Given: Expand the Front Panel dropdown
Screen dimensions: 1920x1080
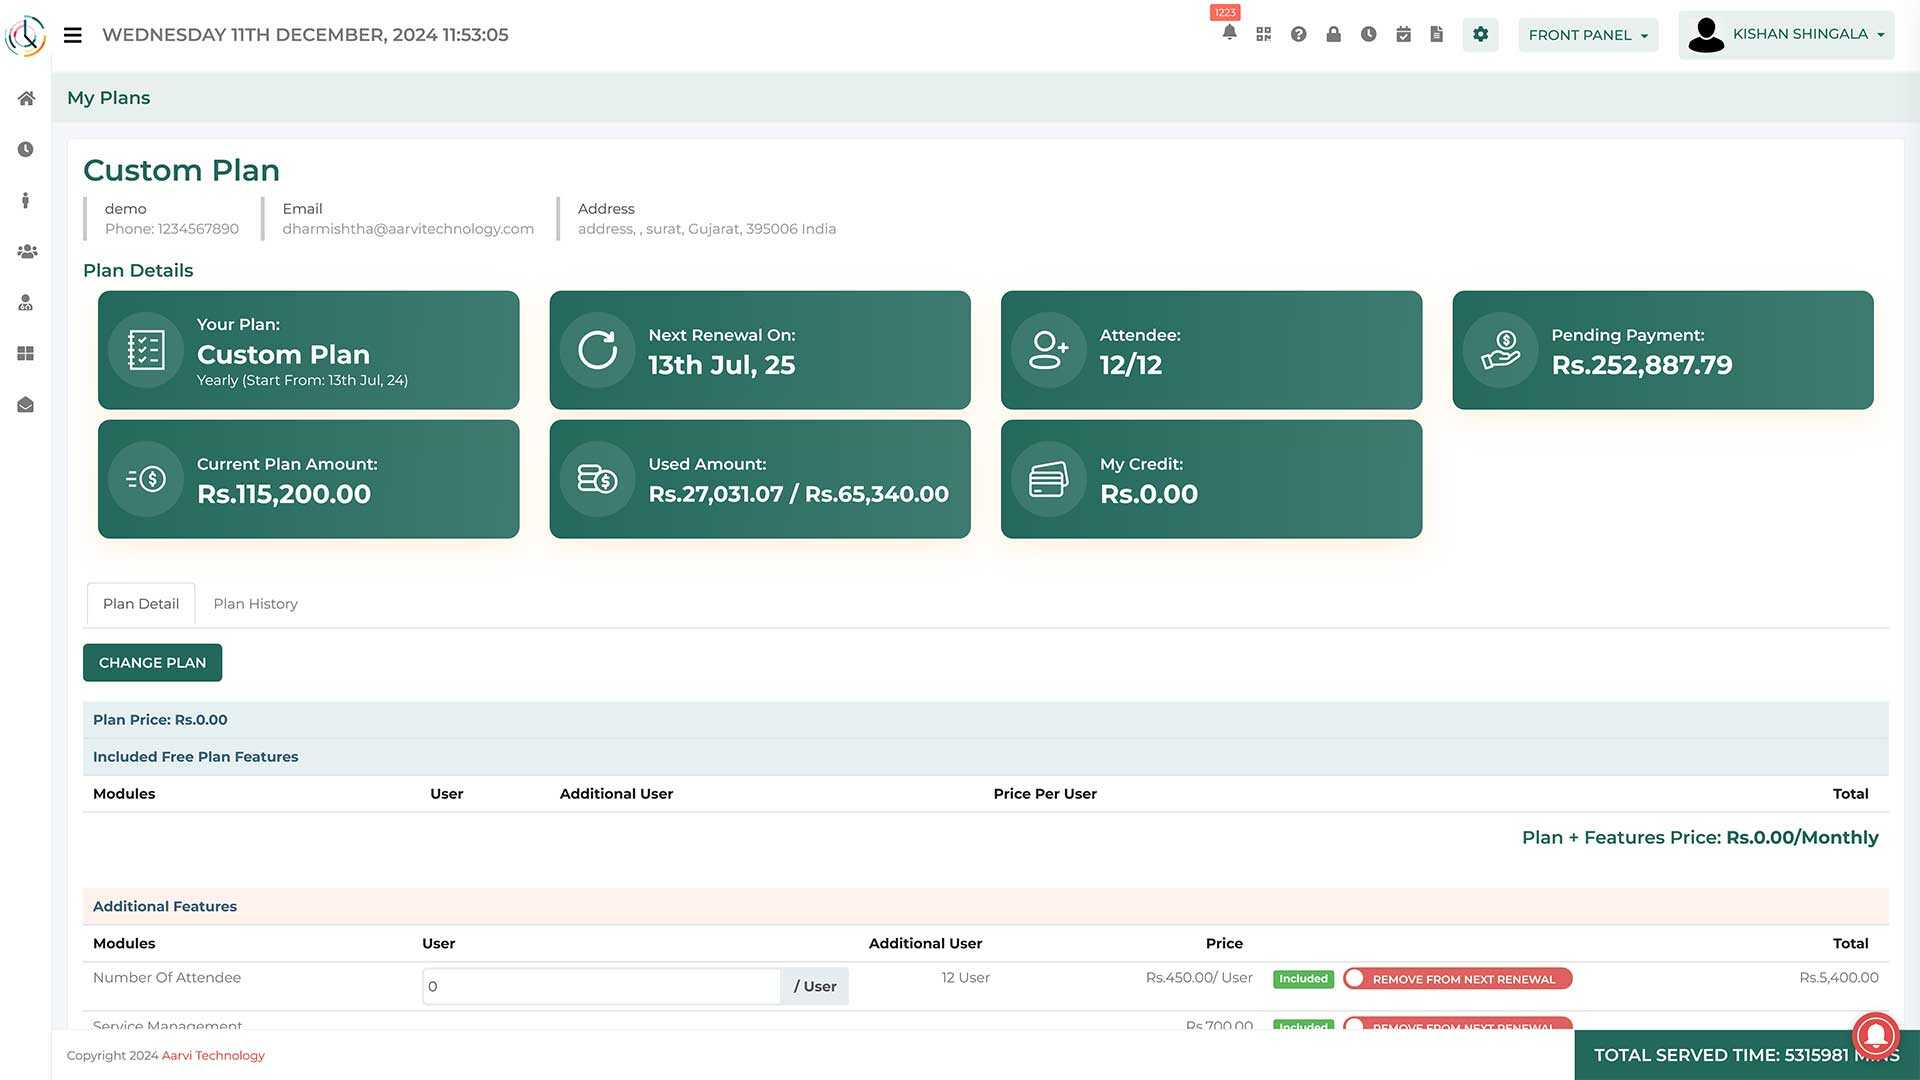Looking at the screenshot, I should [1588, 35].
